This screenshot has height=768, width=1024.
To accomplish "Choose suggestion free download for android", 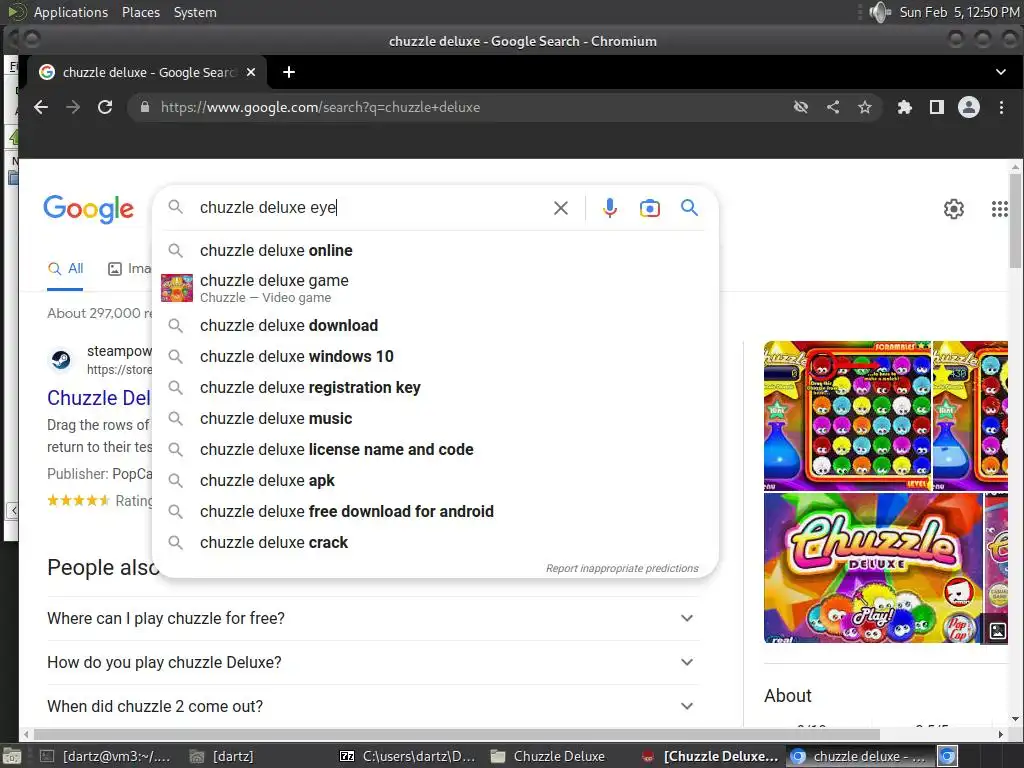I will 435,511.
